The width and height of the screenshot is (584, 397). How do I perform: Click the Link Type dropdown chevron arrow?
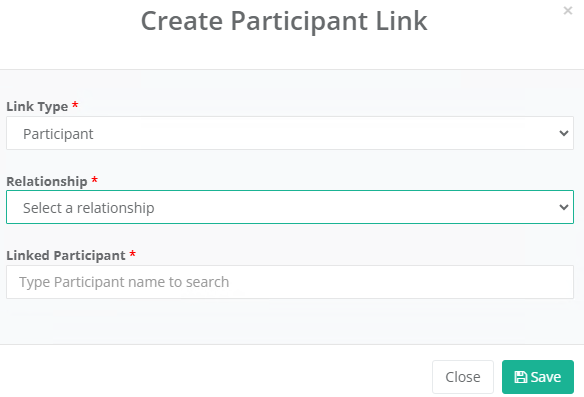(564, 133)
